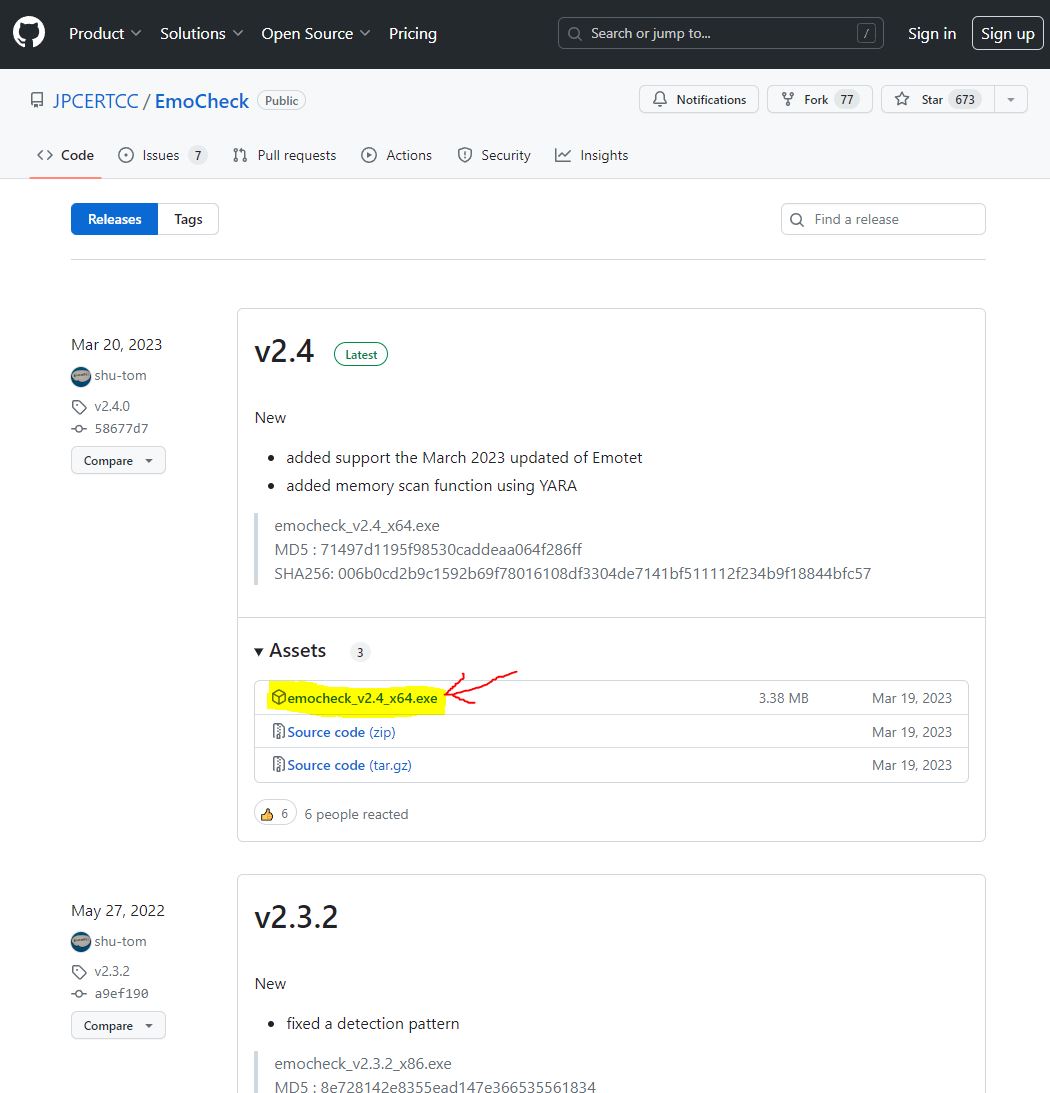Click the fork icon in Fork button
1050x1093 pixels.
[x=788, y=99]
